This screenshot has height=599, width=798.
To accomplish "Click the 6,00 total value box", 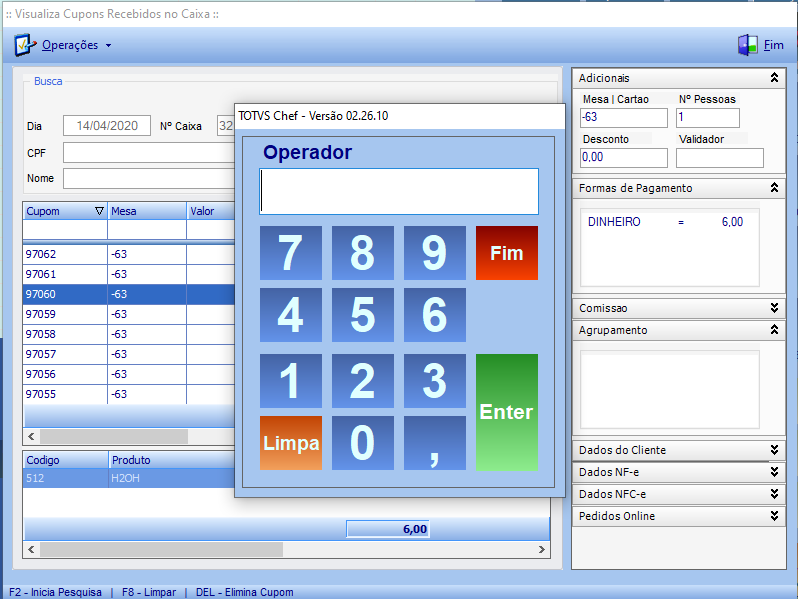I will 388,529.
